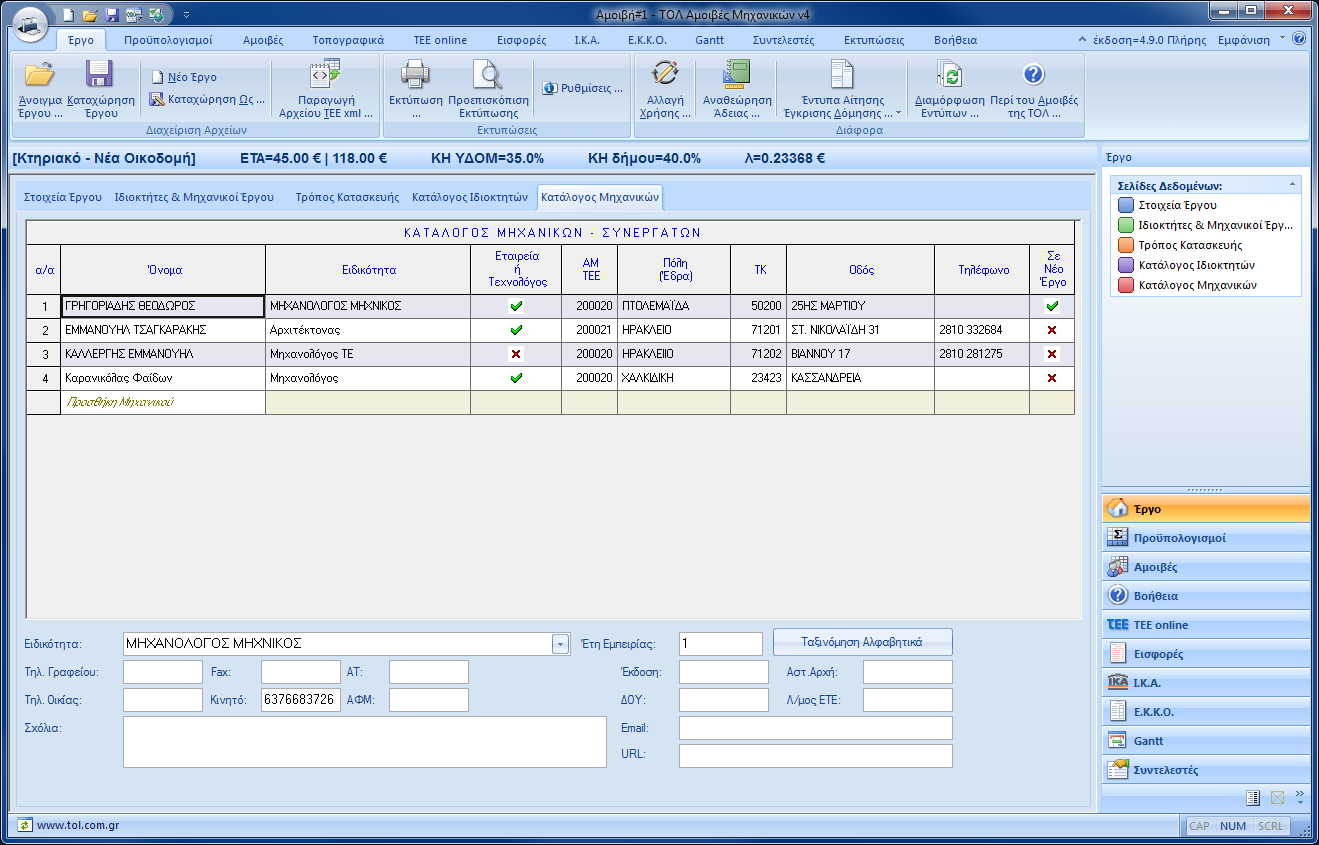Click the quick access new document icon
Image resolution: width=1319 pixels, height=845 pixels.
pos(68,14)
